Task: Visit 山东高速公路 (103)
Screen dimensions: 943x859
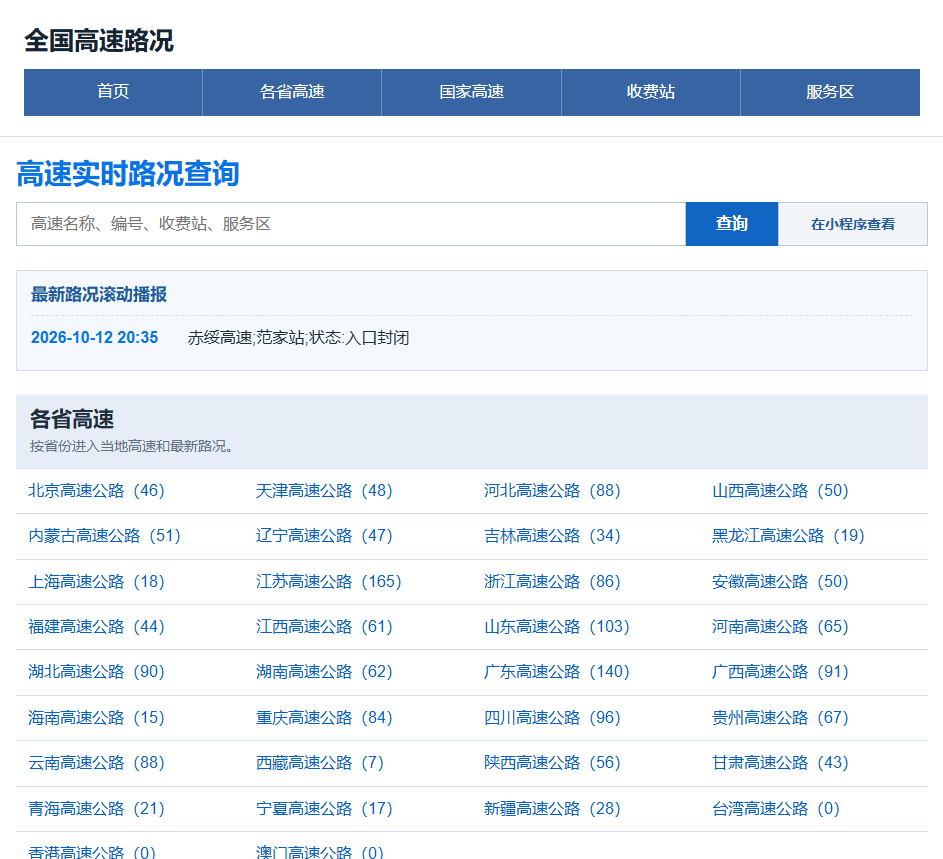Action: coord(557,627)
